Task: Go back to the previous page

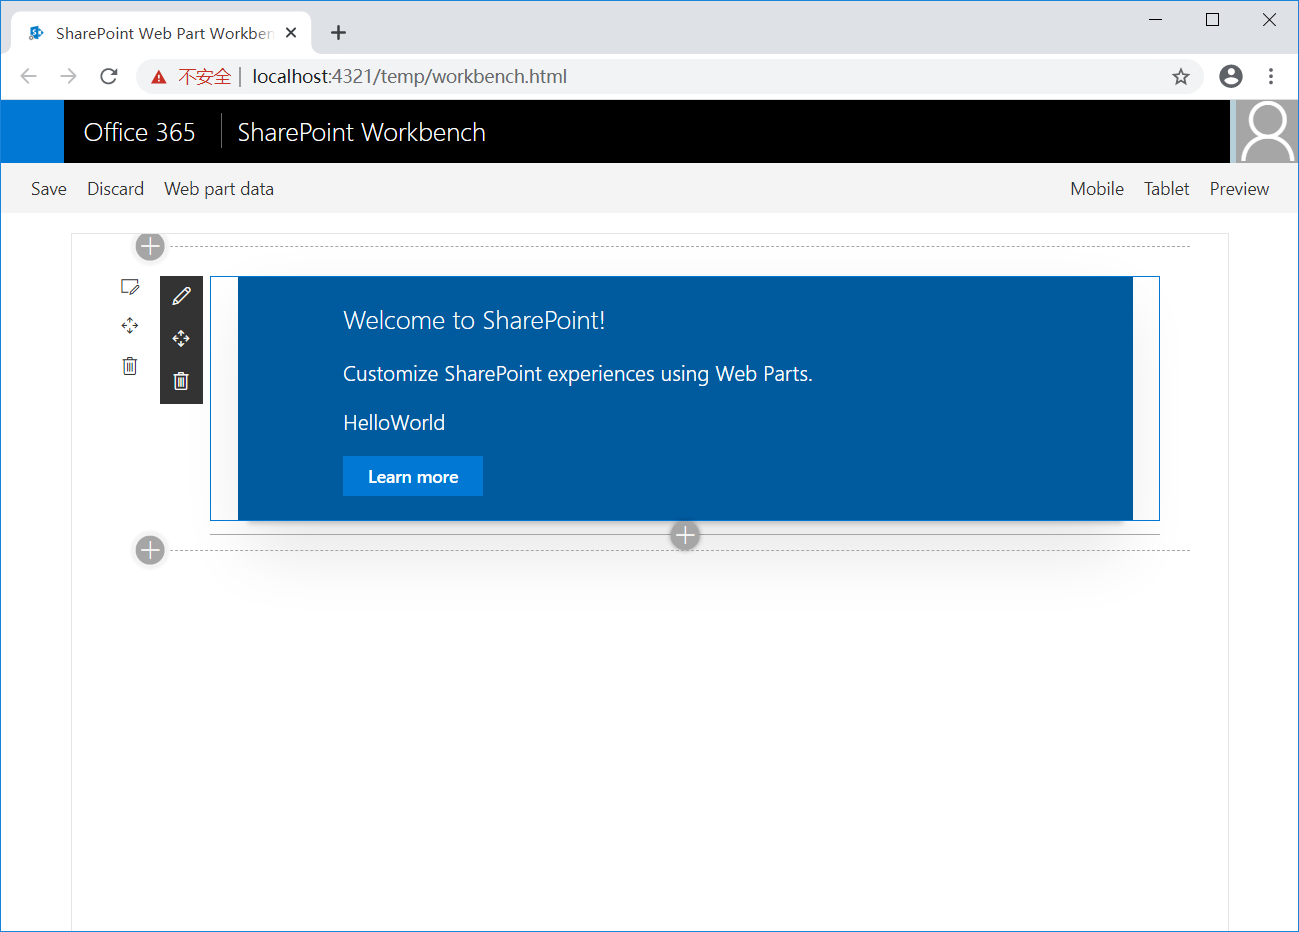Action: 29,76
